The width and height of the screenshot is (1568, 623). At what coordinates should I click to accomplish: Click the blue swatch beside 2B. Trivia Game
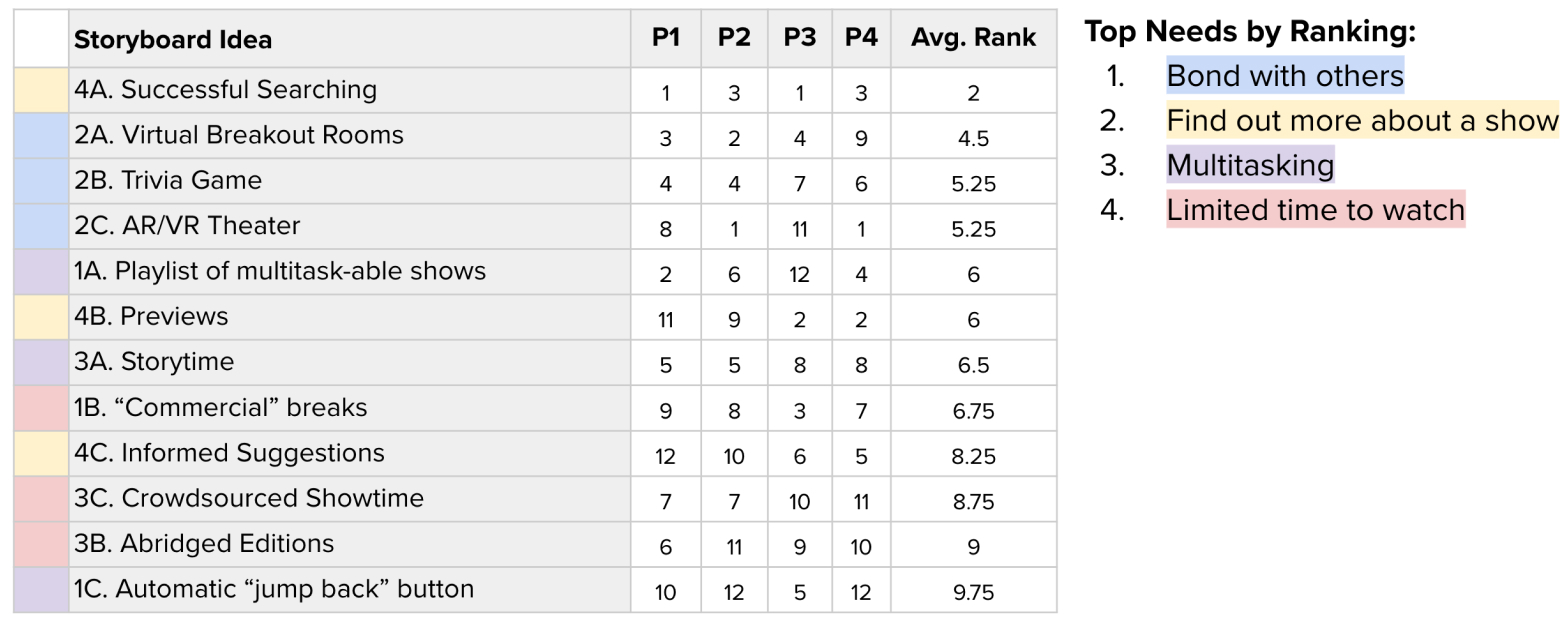point(42,181)
